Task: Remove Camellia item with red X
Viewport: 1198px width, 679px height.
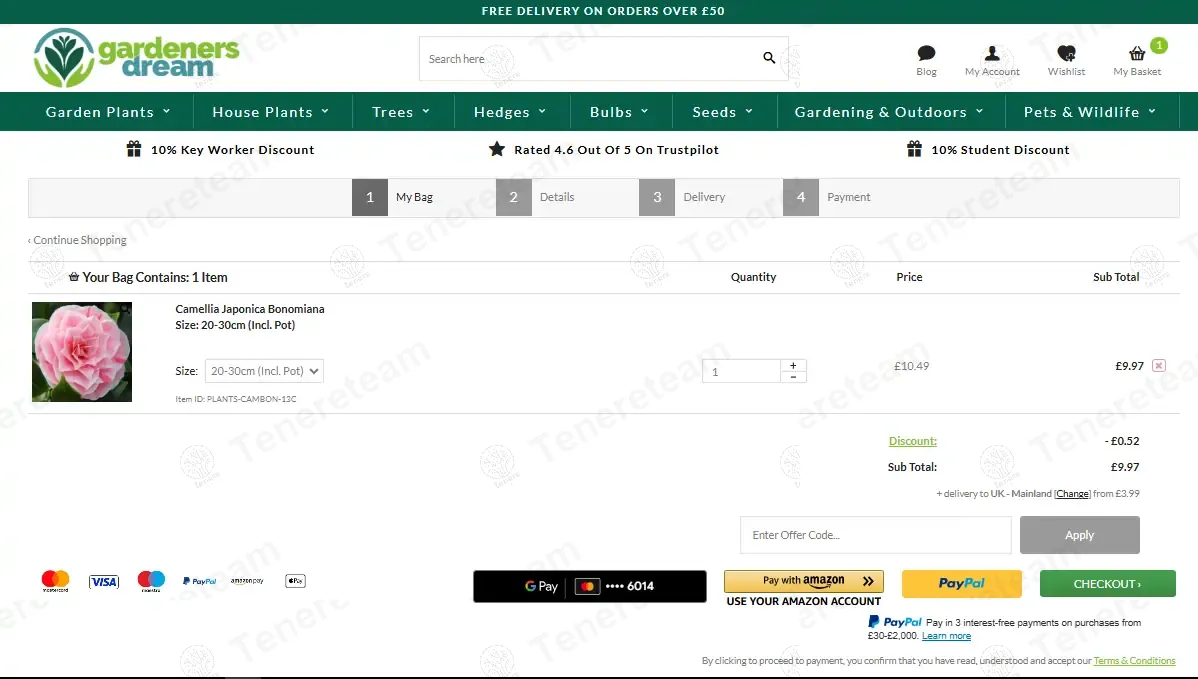Action: coord(1159,366)
